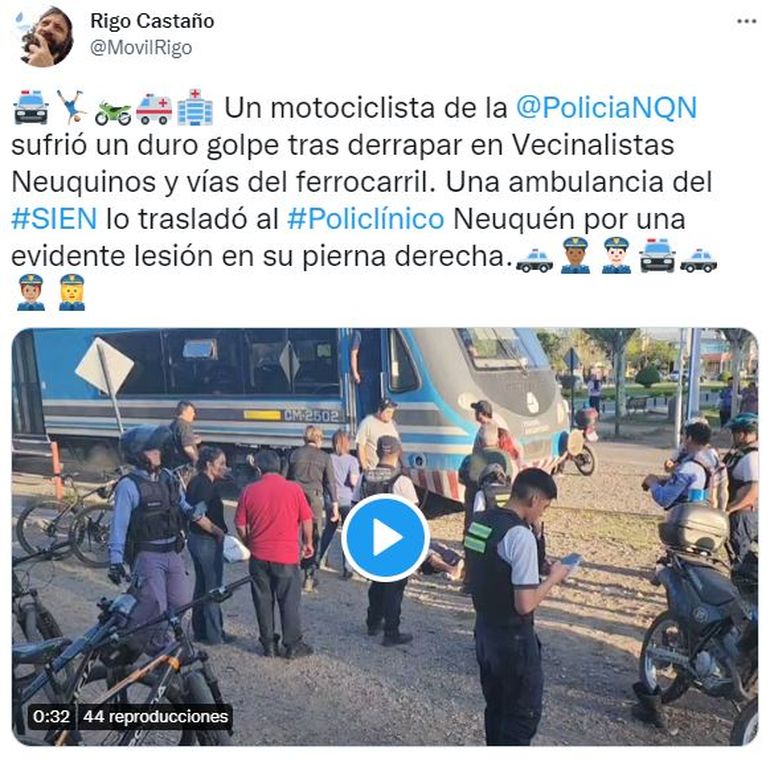Open the three-dot more options menu
Viewport: 770px width, 758px height.
point(746,22)
